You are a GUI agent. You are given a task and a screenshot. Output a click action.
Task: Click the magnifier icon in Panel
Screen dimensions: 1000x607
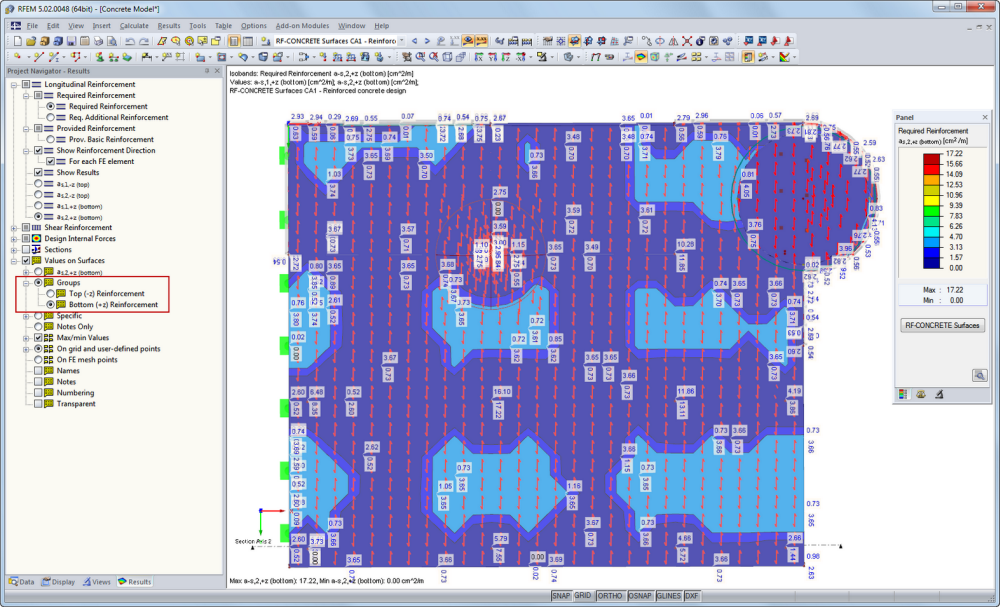979,376
